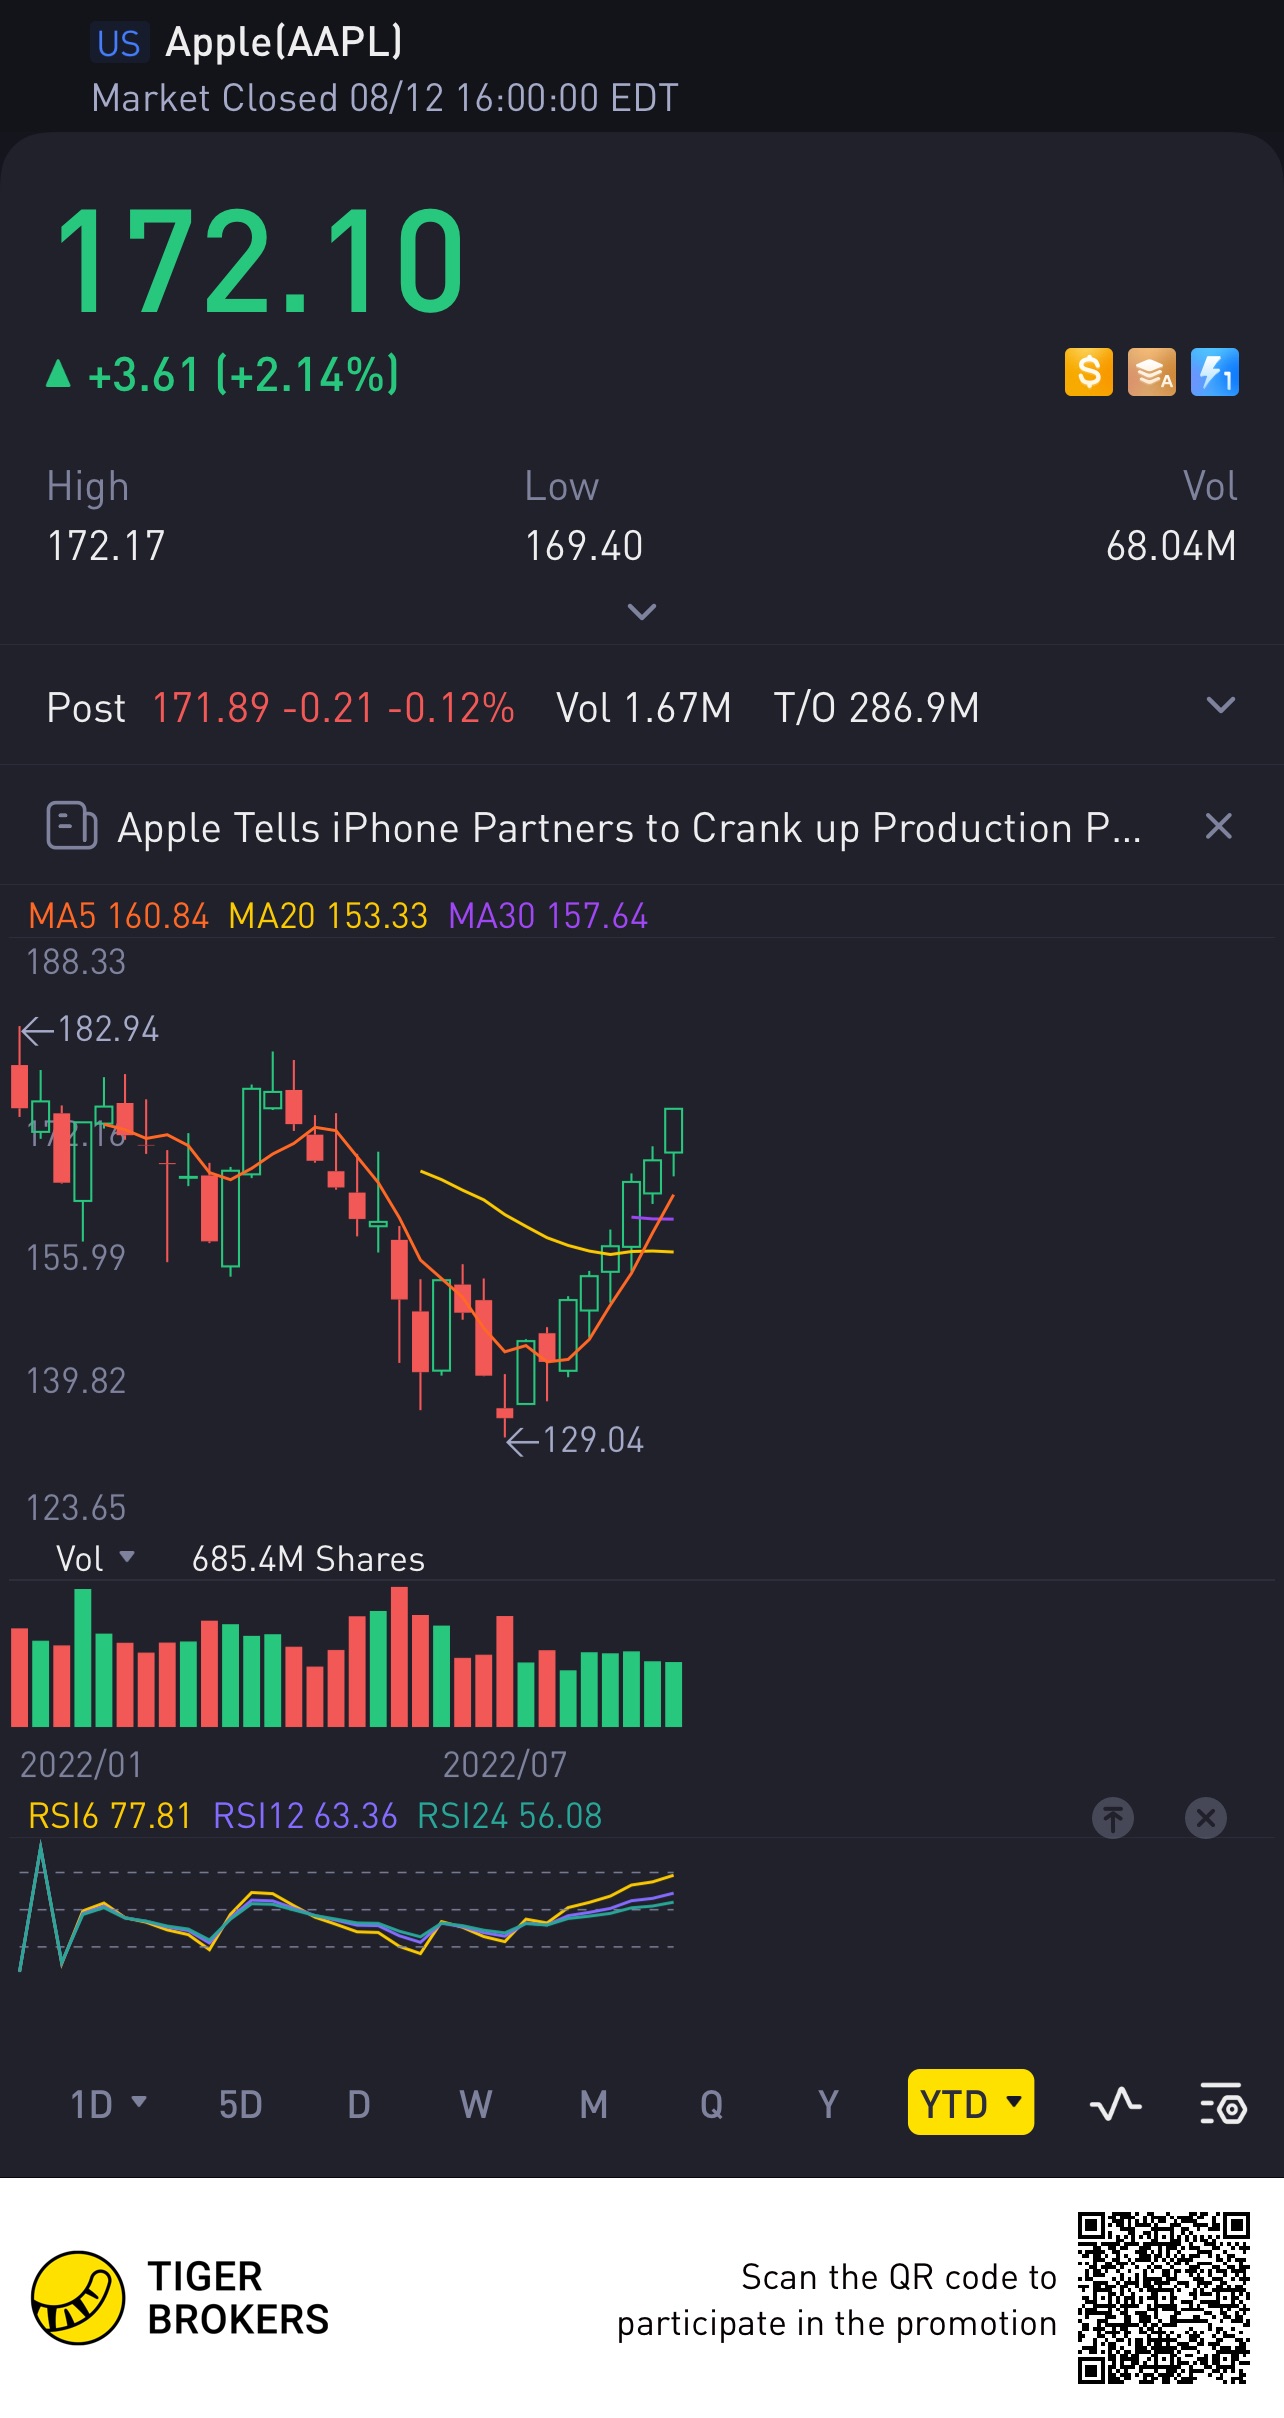Tap the promotion QR code

(x=1163, y=2298)
